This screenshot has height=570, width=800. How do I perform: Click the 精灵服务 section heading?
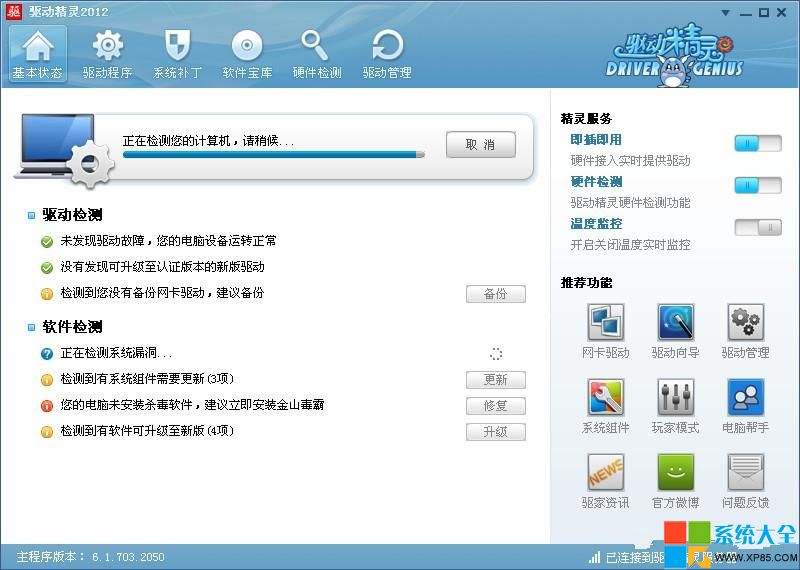tap(586, 119)
